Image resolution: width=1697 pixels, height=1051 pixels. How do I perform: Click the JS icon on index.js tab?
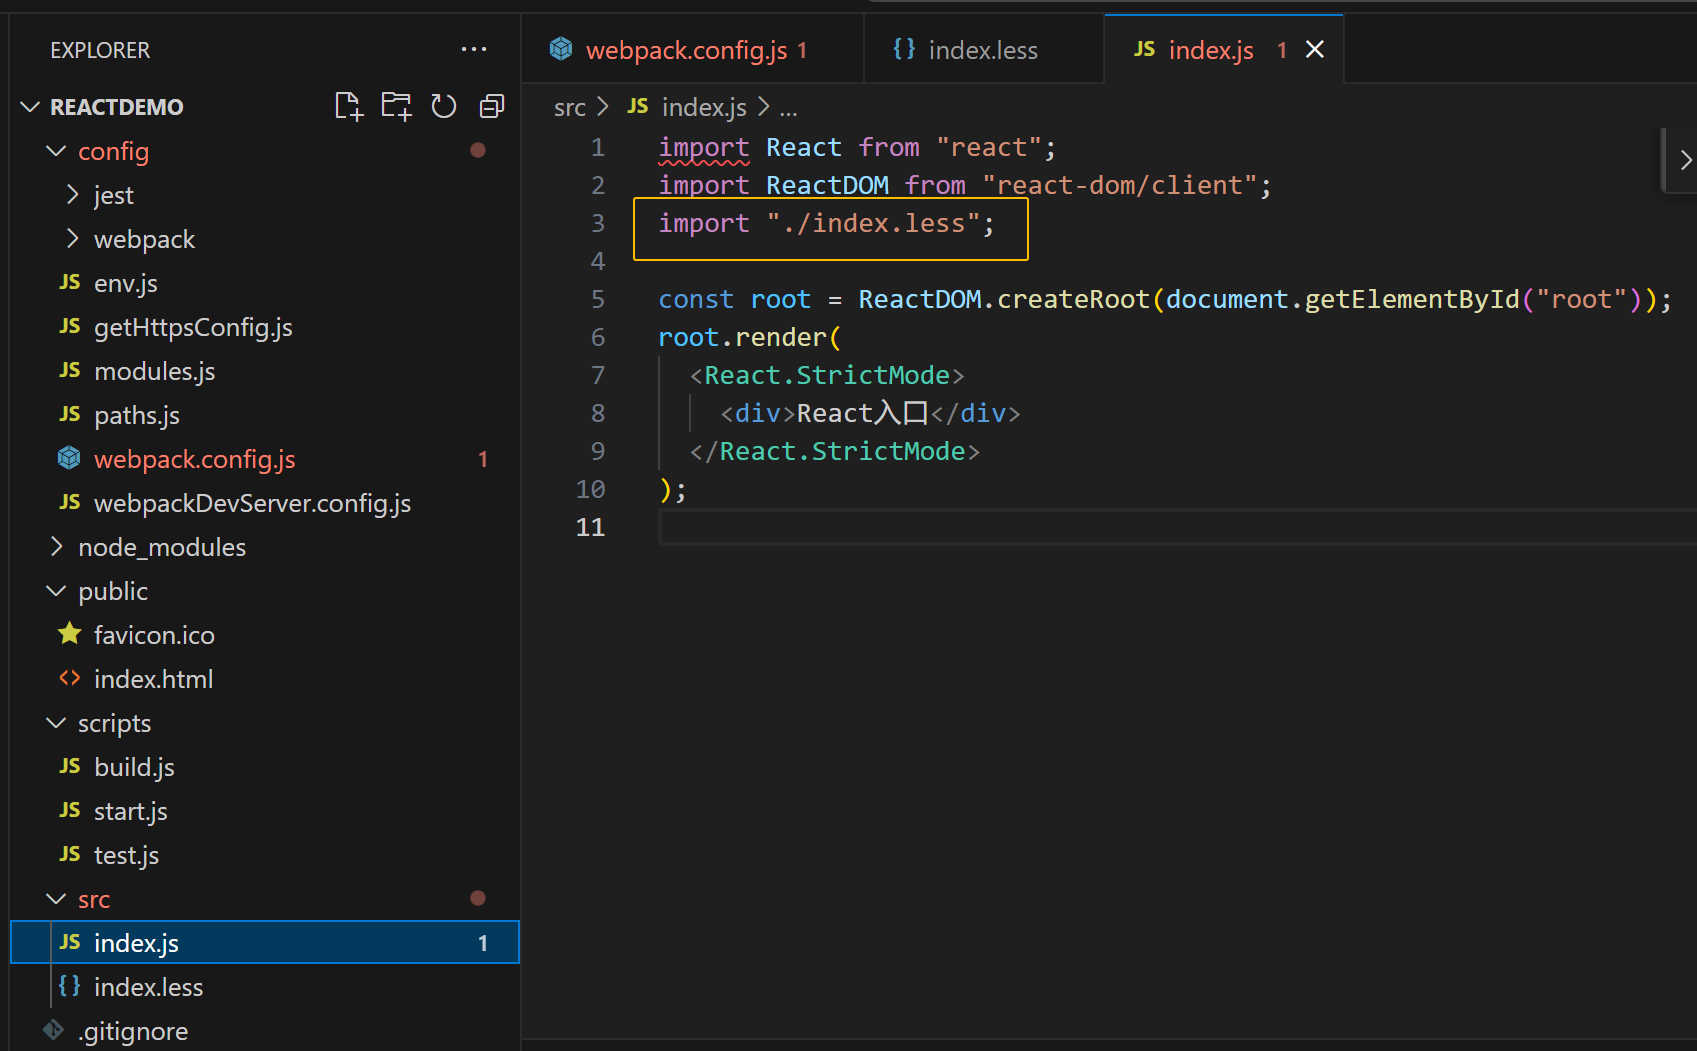click(1145, 49)
